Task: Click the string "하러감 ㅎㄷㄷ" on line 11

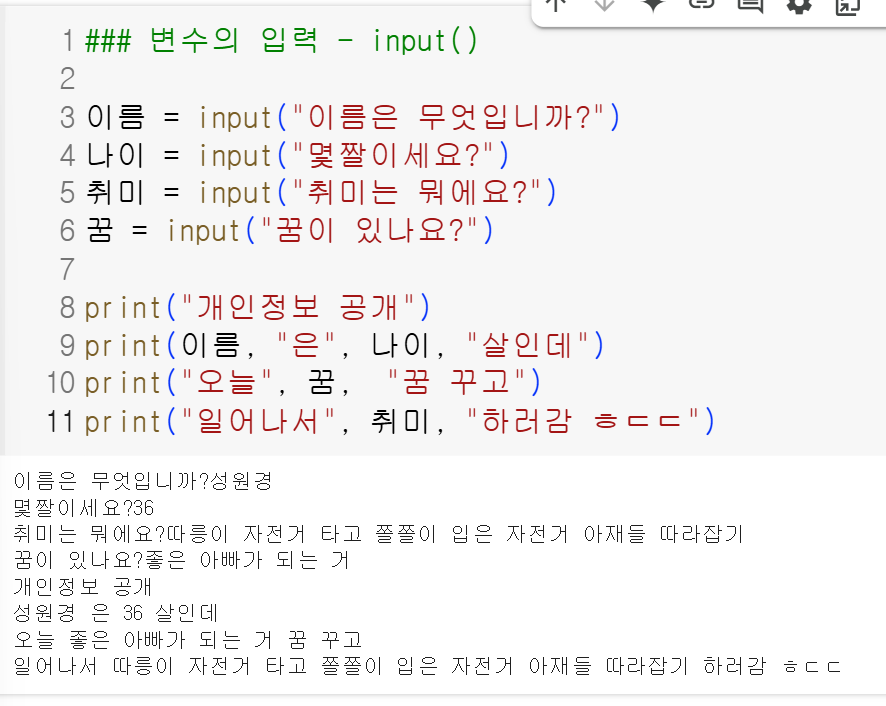Action: click(x=583, y=422)
